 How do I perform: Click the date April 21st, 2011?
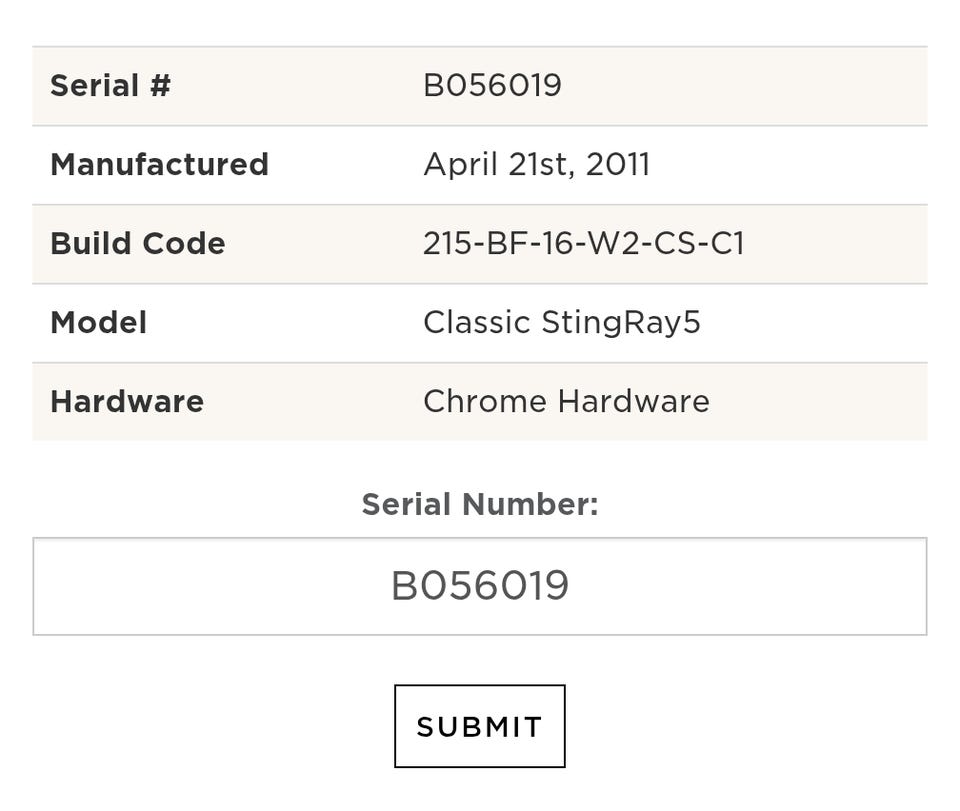pos(536,165)
